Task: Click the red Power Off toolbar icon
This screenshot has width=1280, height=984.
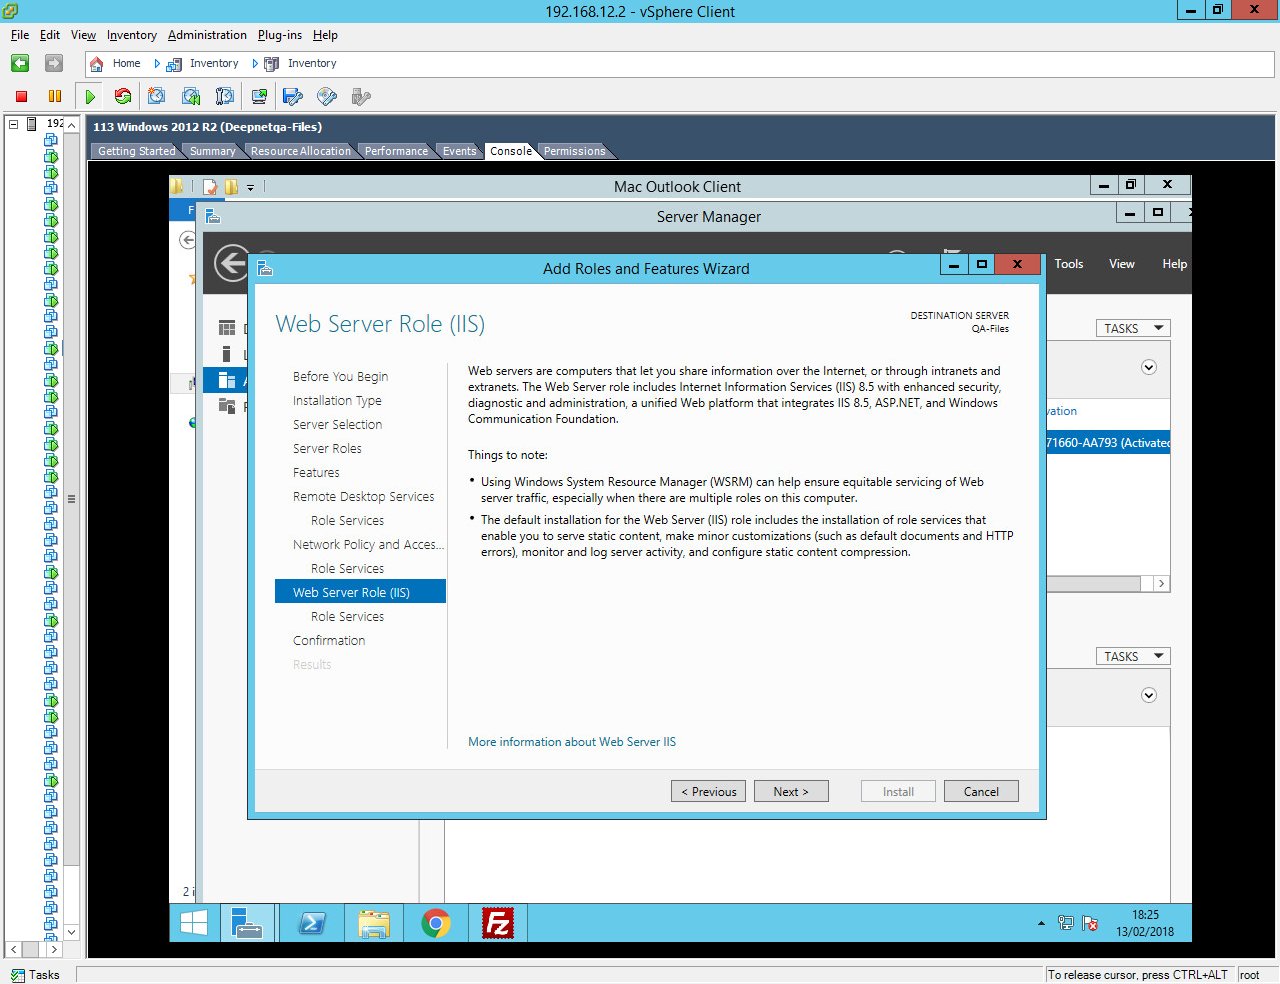Action: [x=21, y=97]
